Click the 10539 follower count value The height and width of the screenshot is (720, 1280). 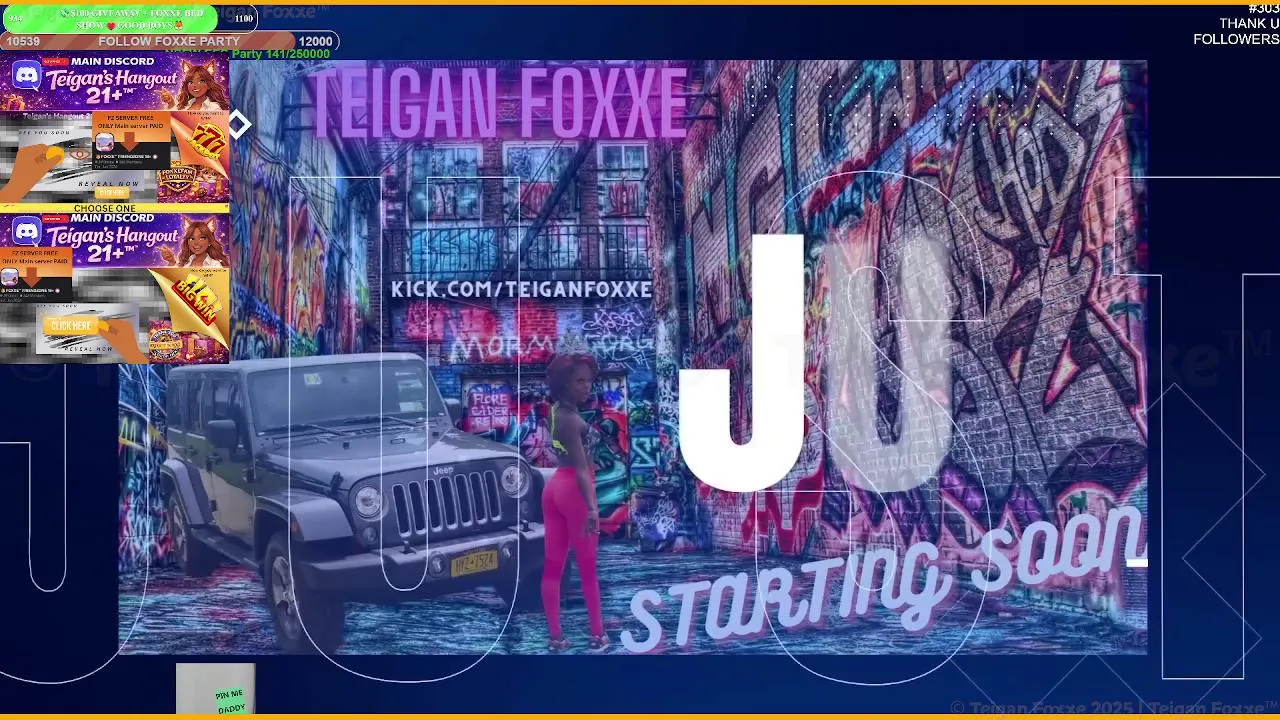tap(23, 41)
